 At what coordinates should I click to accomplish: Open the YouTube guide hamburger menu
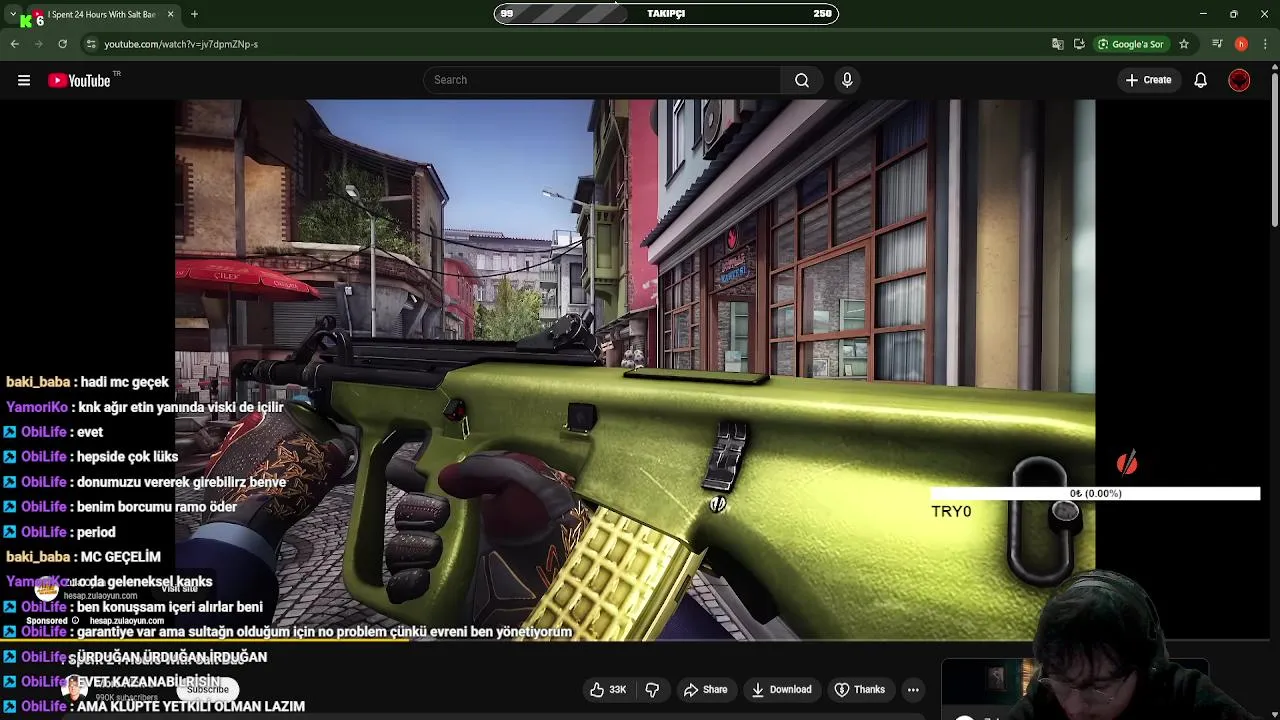coord(24,80)
